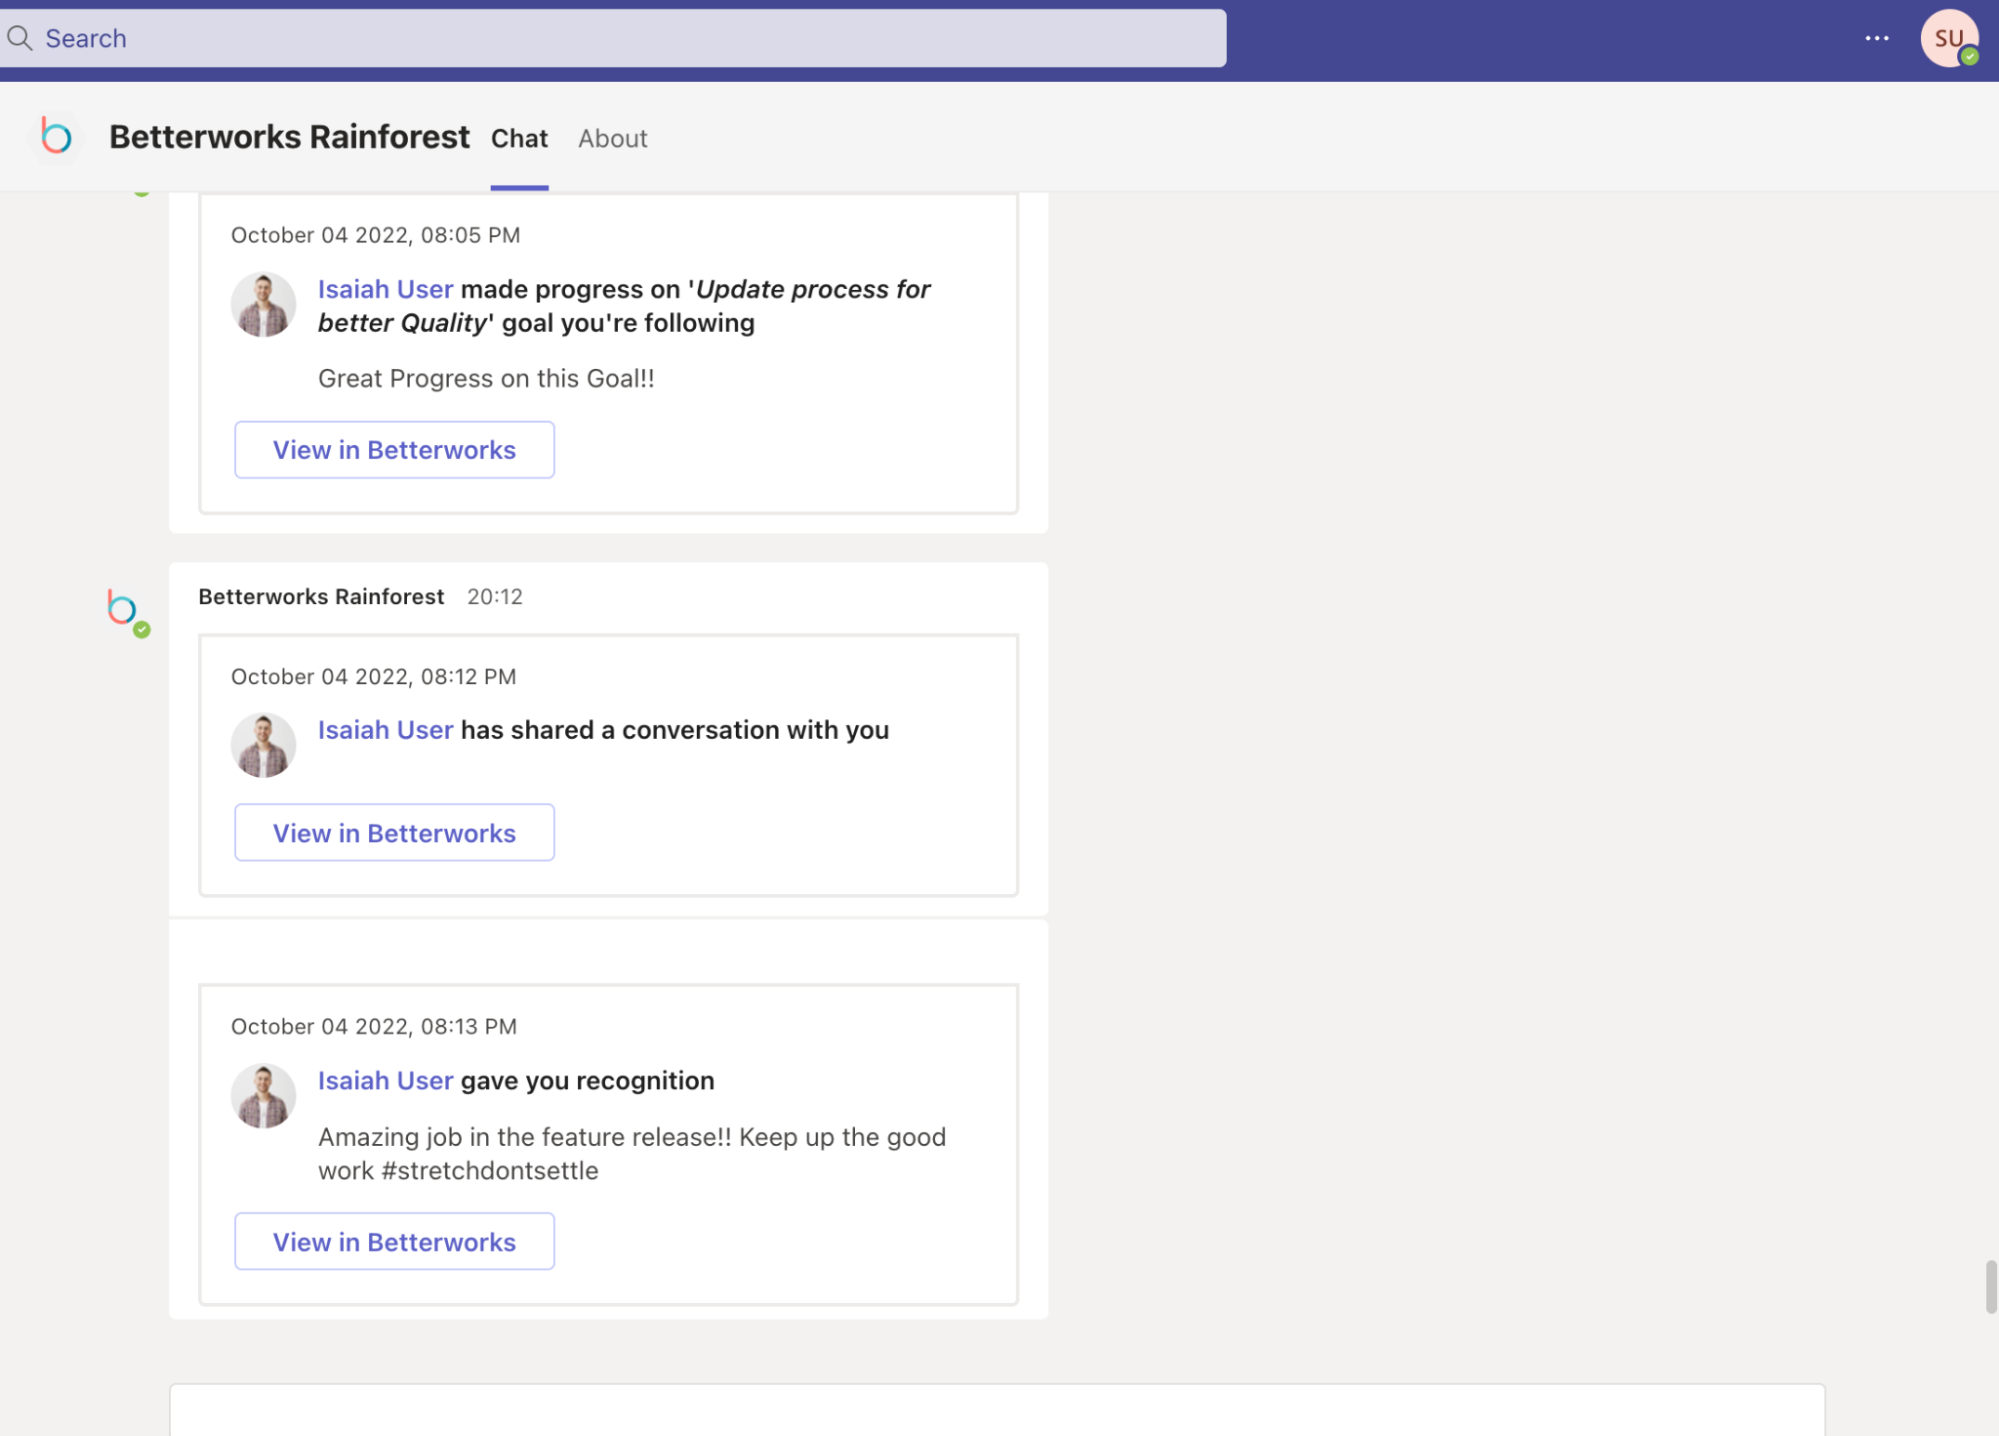Switch to the About tab
This screenshot has width=1999, height=1436.
click(x=612, y=138)
